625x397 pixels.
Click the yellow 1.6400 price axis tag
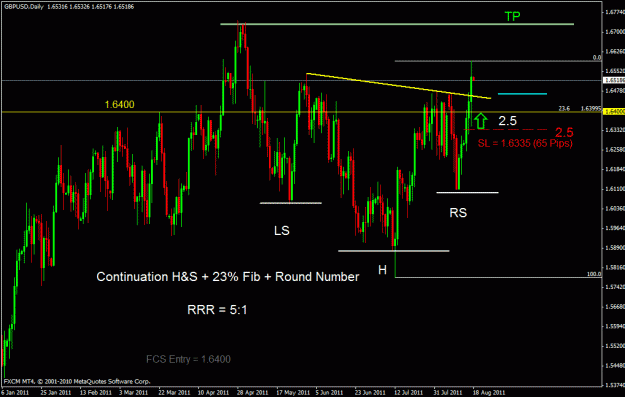(613, 112)
